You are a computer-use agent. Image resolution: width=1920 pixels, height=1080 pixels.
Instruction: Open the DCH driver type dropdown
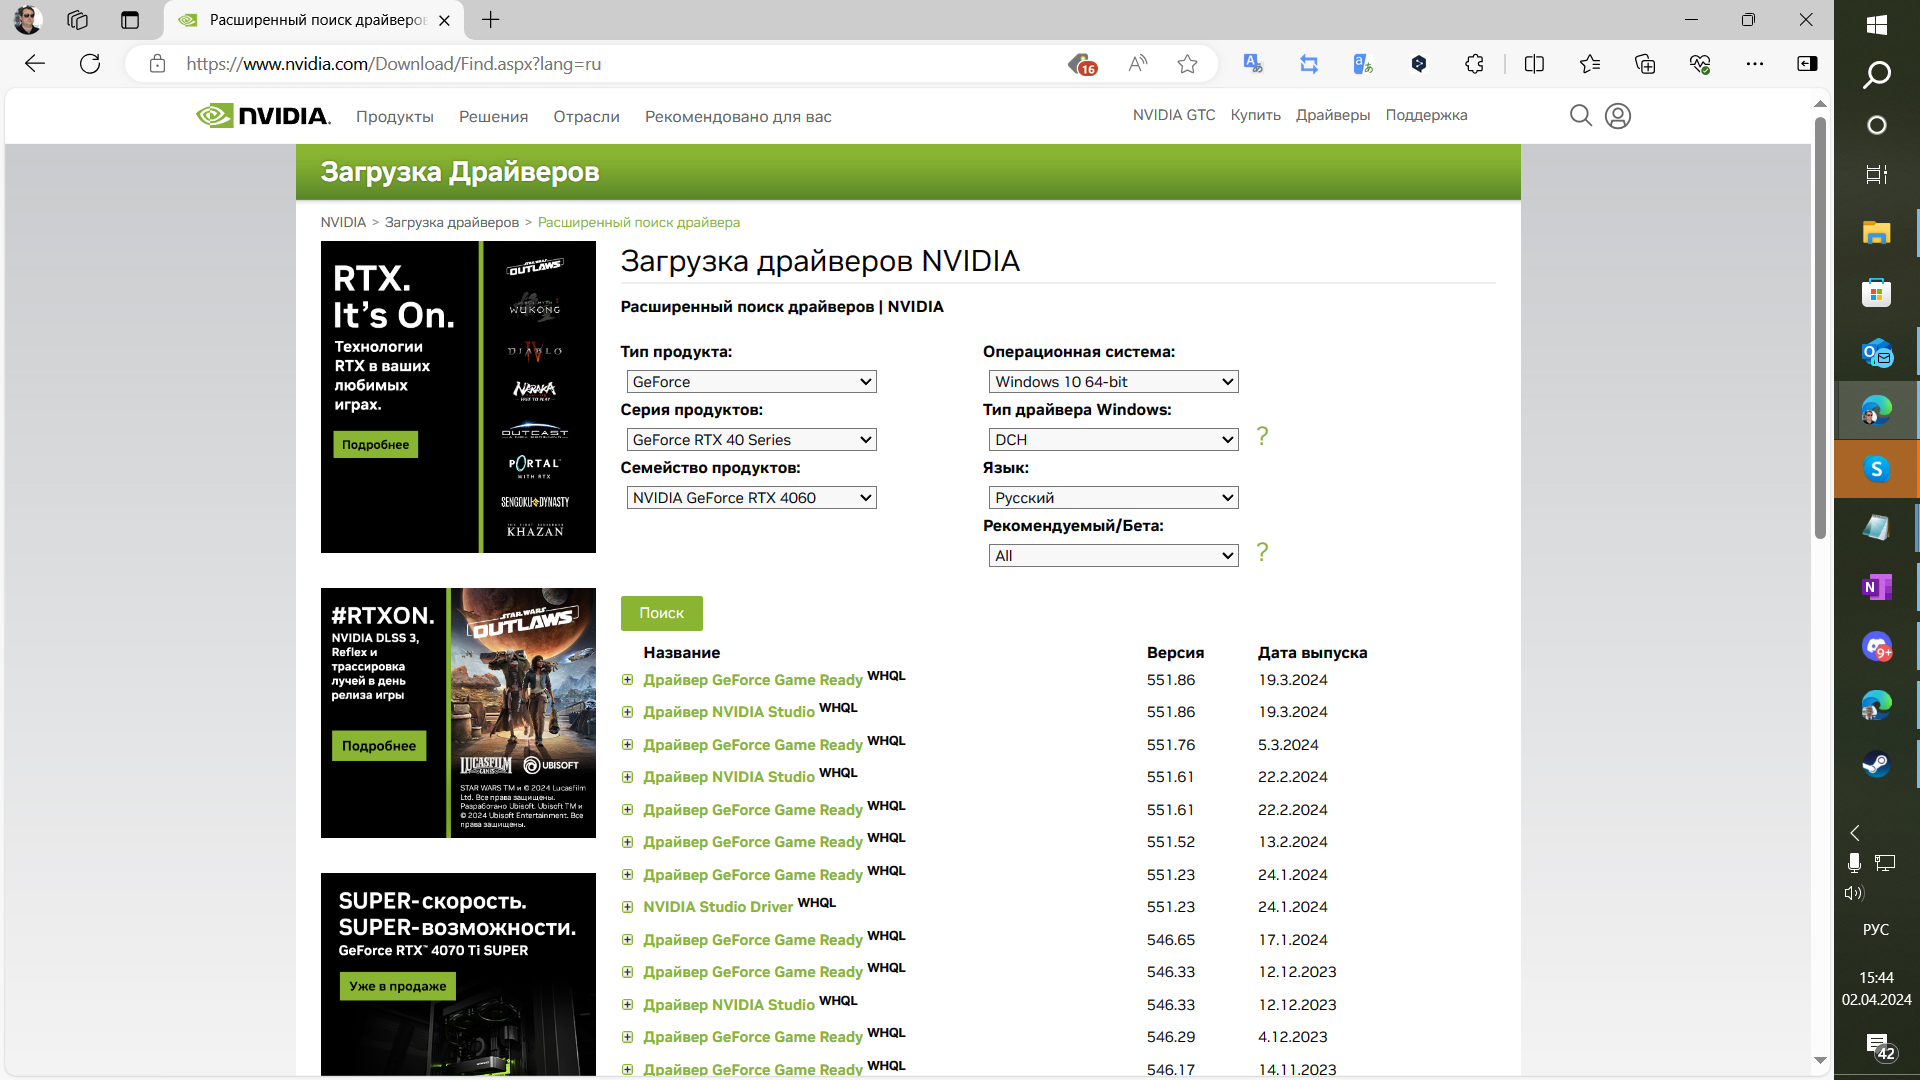click(1113, 440)
